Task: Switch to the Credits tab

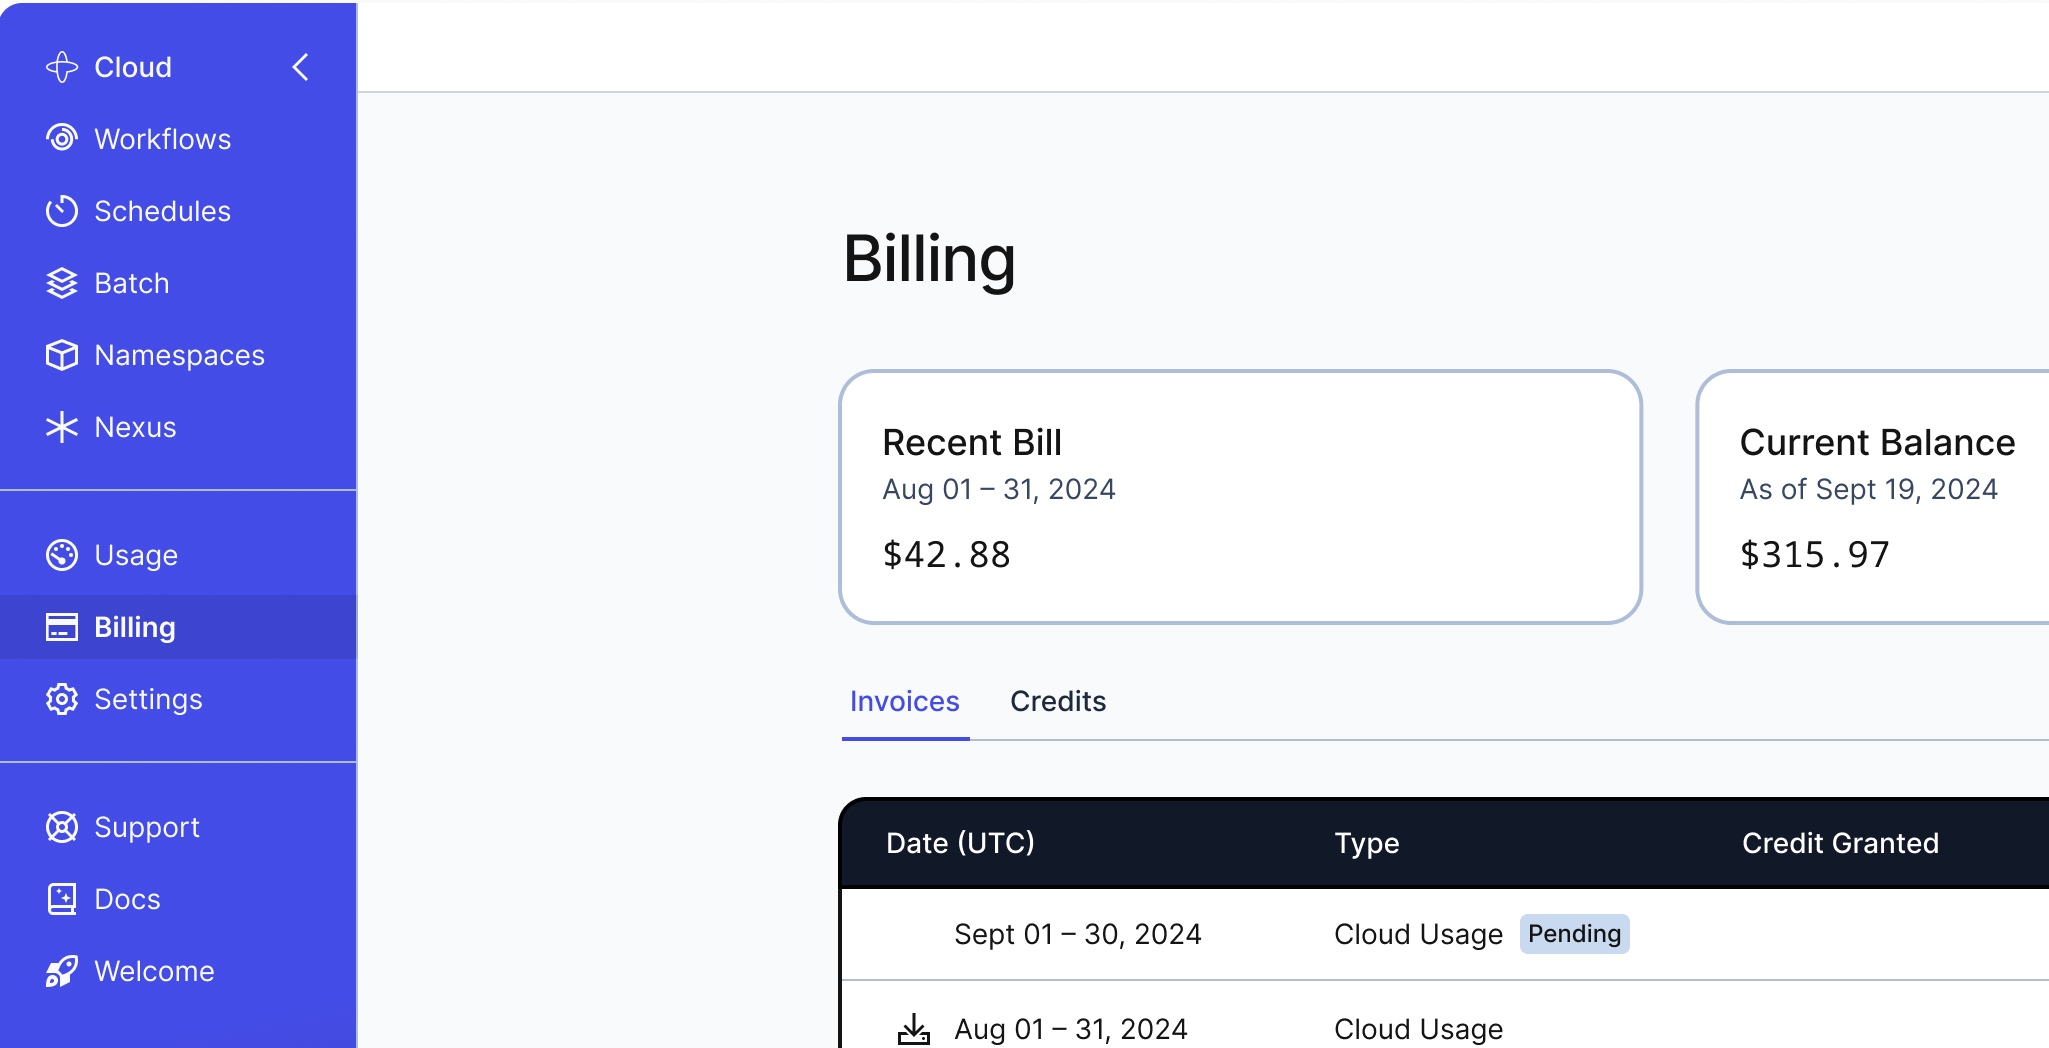Action: [x=1058, y=701]
